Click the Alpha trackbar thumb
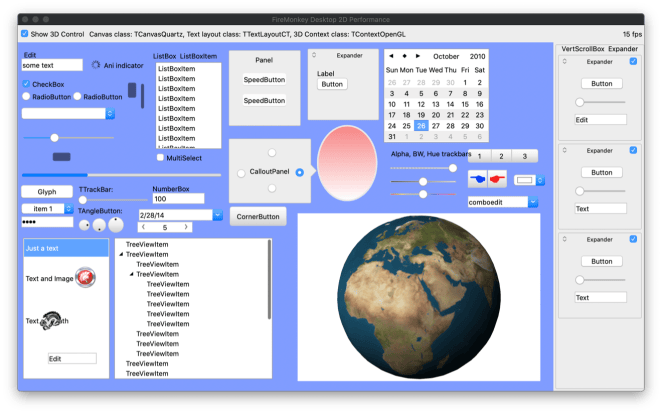 pos(453,168)
